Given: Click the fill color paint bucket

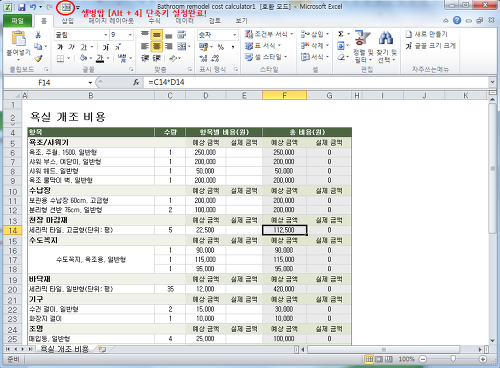Looking at the screenshot, I should coord(83,59).
